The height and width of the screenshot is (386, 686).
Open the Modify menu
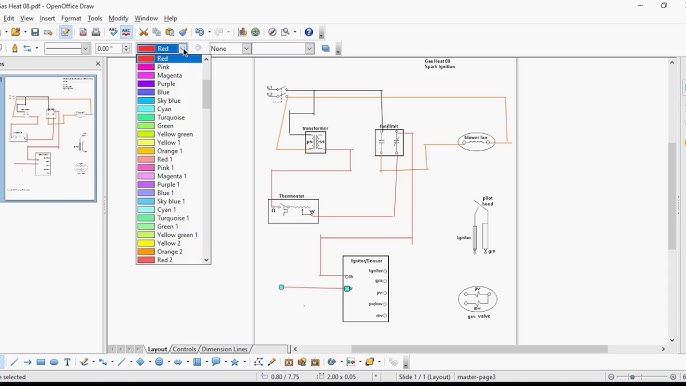coord(118,18)
